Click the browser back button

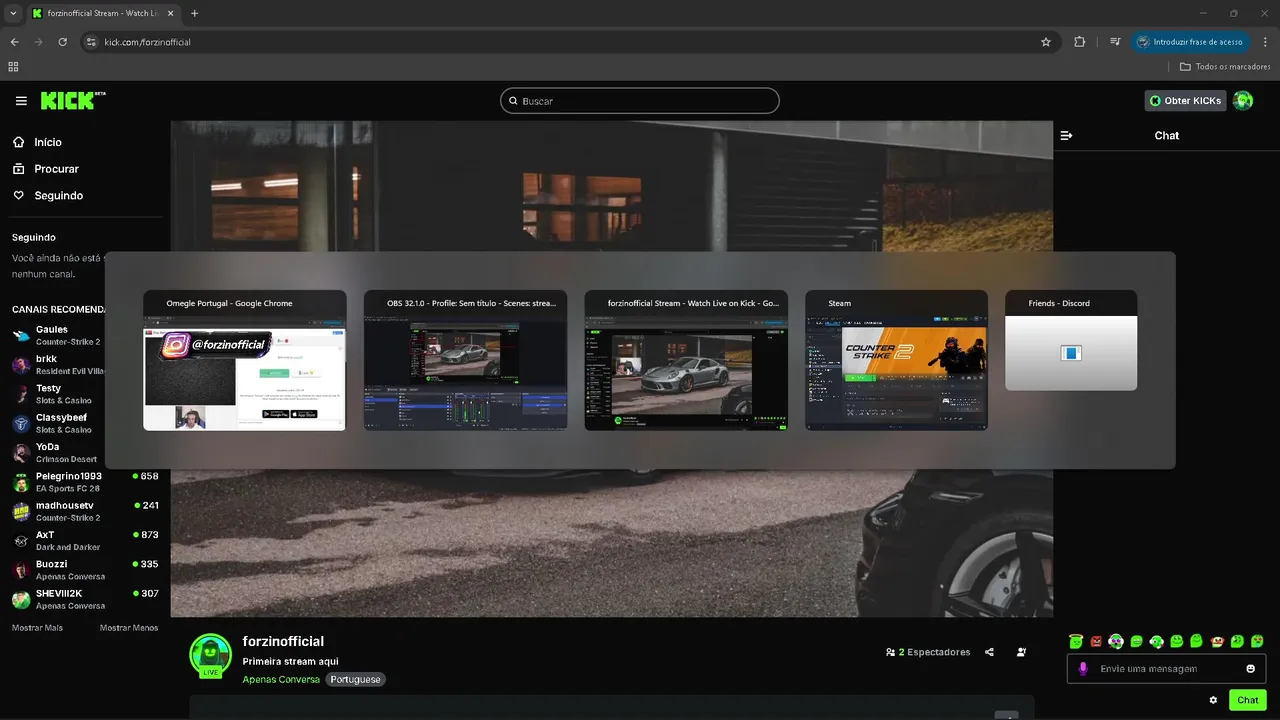(x=14, y=42)
